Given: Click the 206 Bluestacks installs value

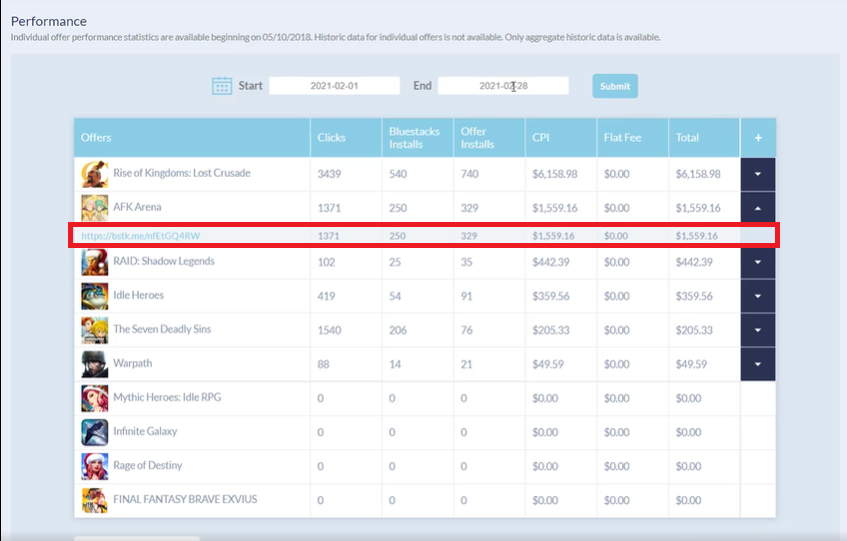Looking at the screenshot, I should click(x=398, y=330).
